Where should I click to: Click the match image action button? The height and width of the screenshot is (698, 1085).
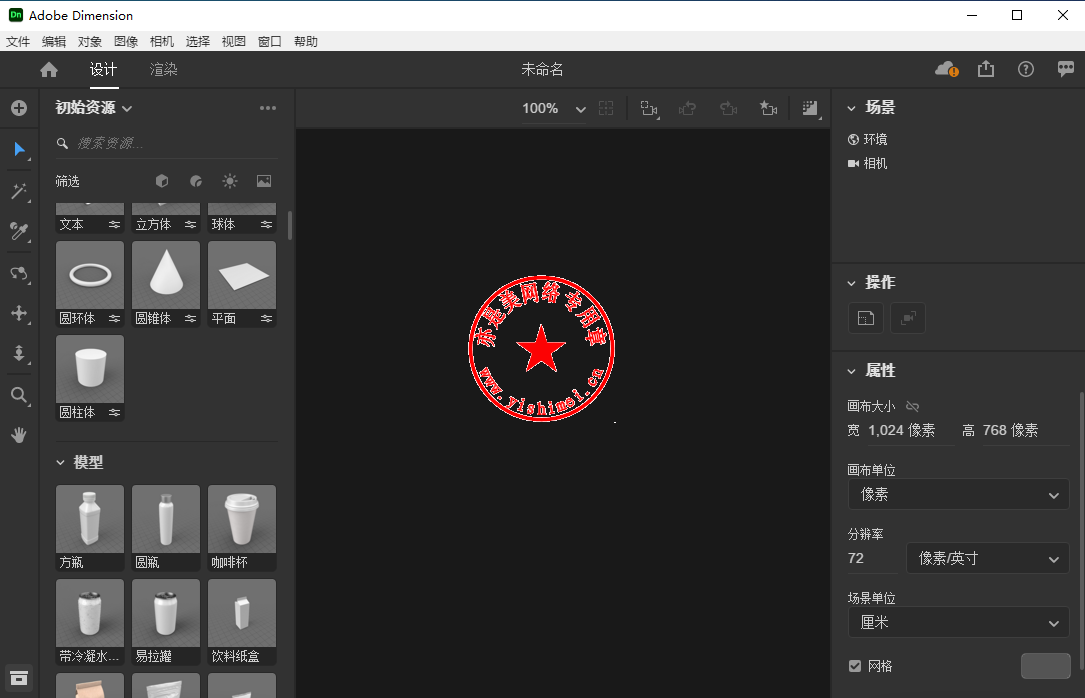(x=866, y=318)
